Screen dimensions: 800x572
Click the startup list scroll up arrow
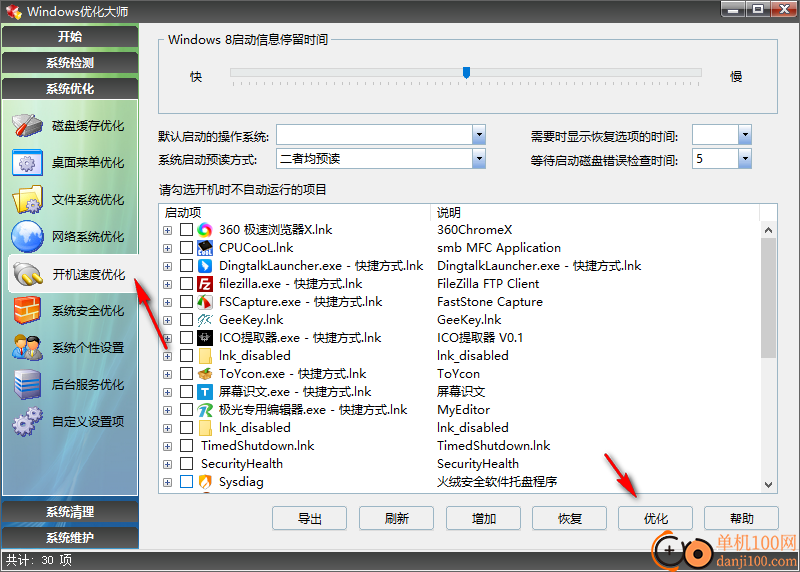[x=768, y=230]
